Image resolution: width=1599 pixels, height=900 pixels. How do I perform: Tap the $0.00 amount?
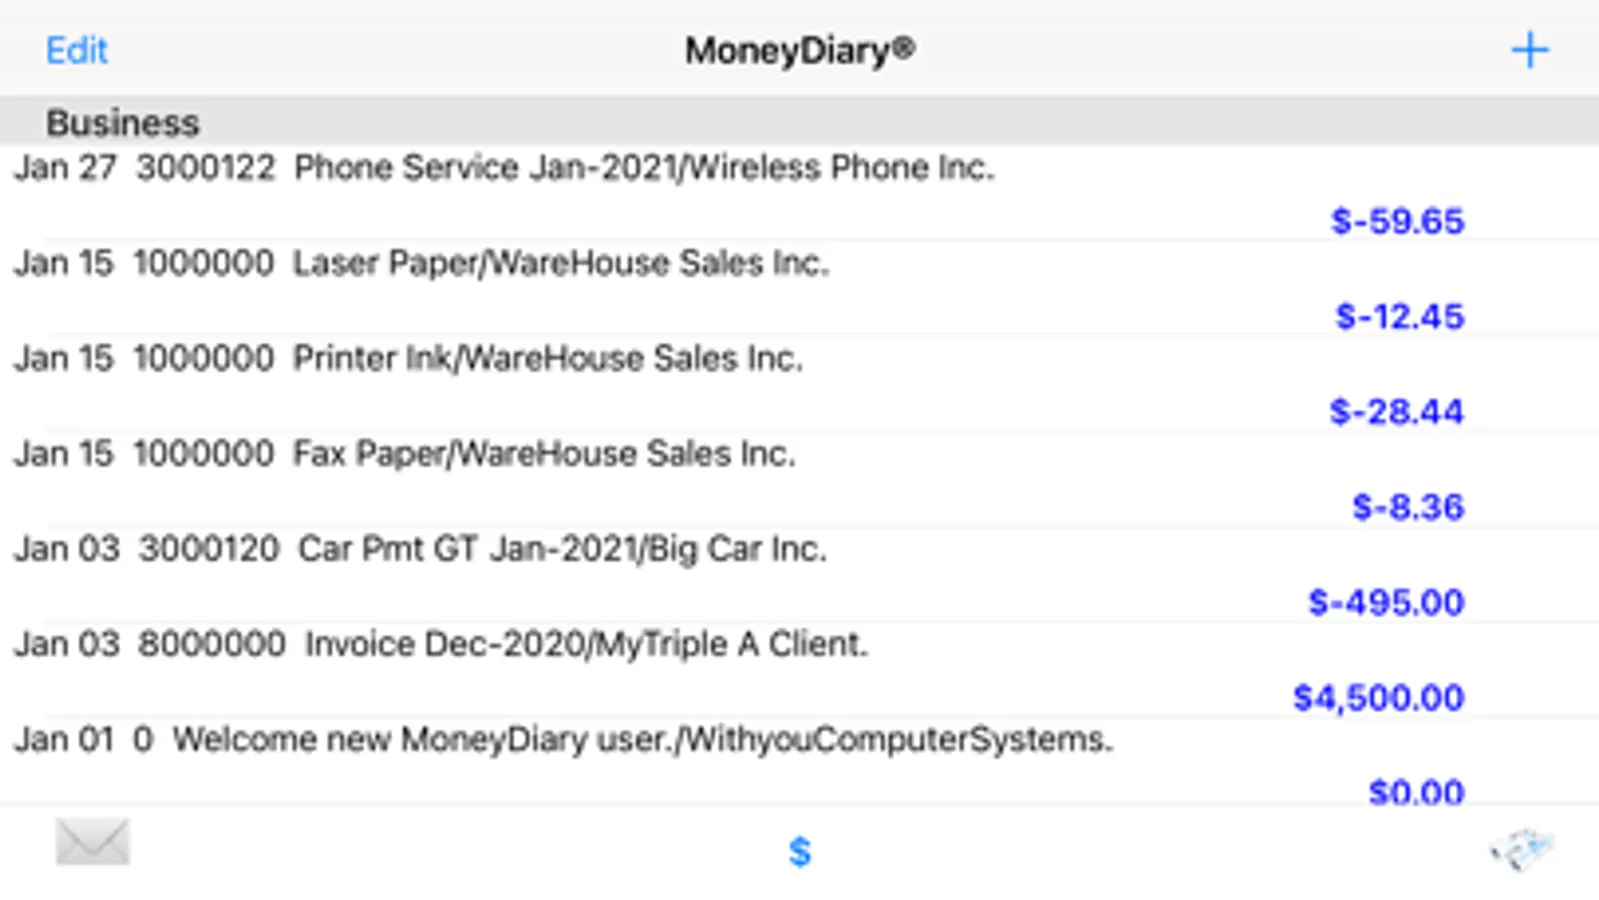[1415, 792]
